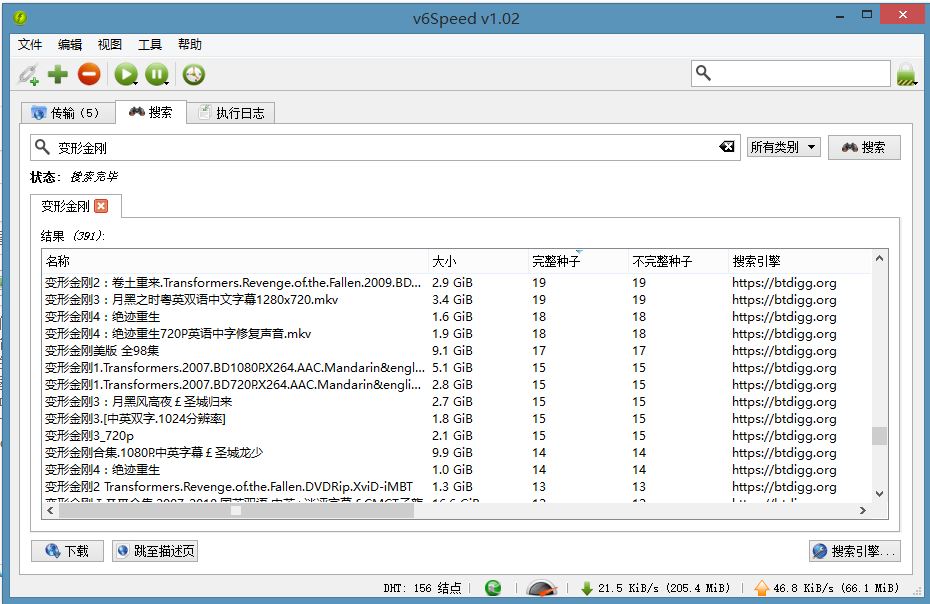Expand the 所有类别 category dropdown
Image resolution: width=930 pixels, height=604 pixels.
(x=783, y=147)
